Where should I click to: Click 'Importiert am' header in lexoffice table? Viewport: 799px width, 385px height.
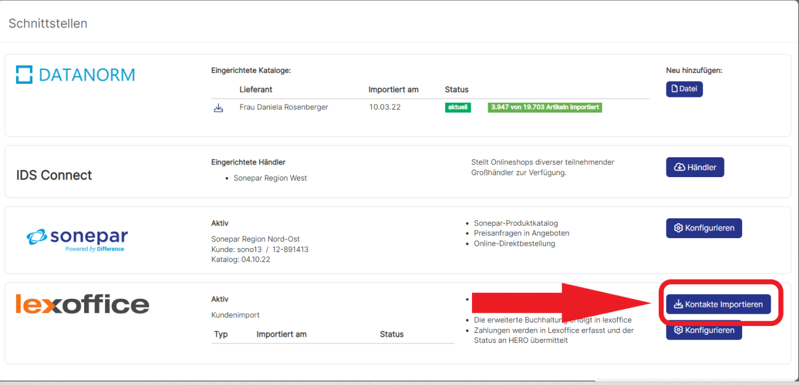pyautogui.click(x=281, y=334)
